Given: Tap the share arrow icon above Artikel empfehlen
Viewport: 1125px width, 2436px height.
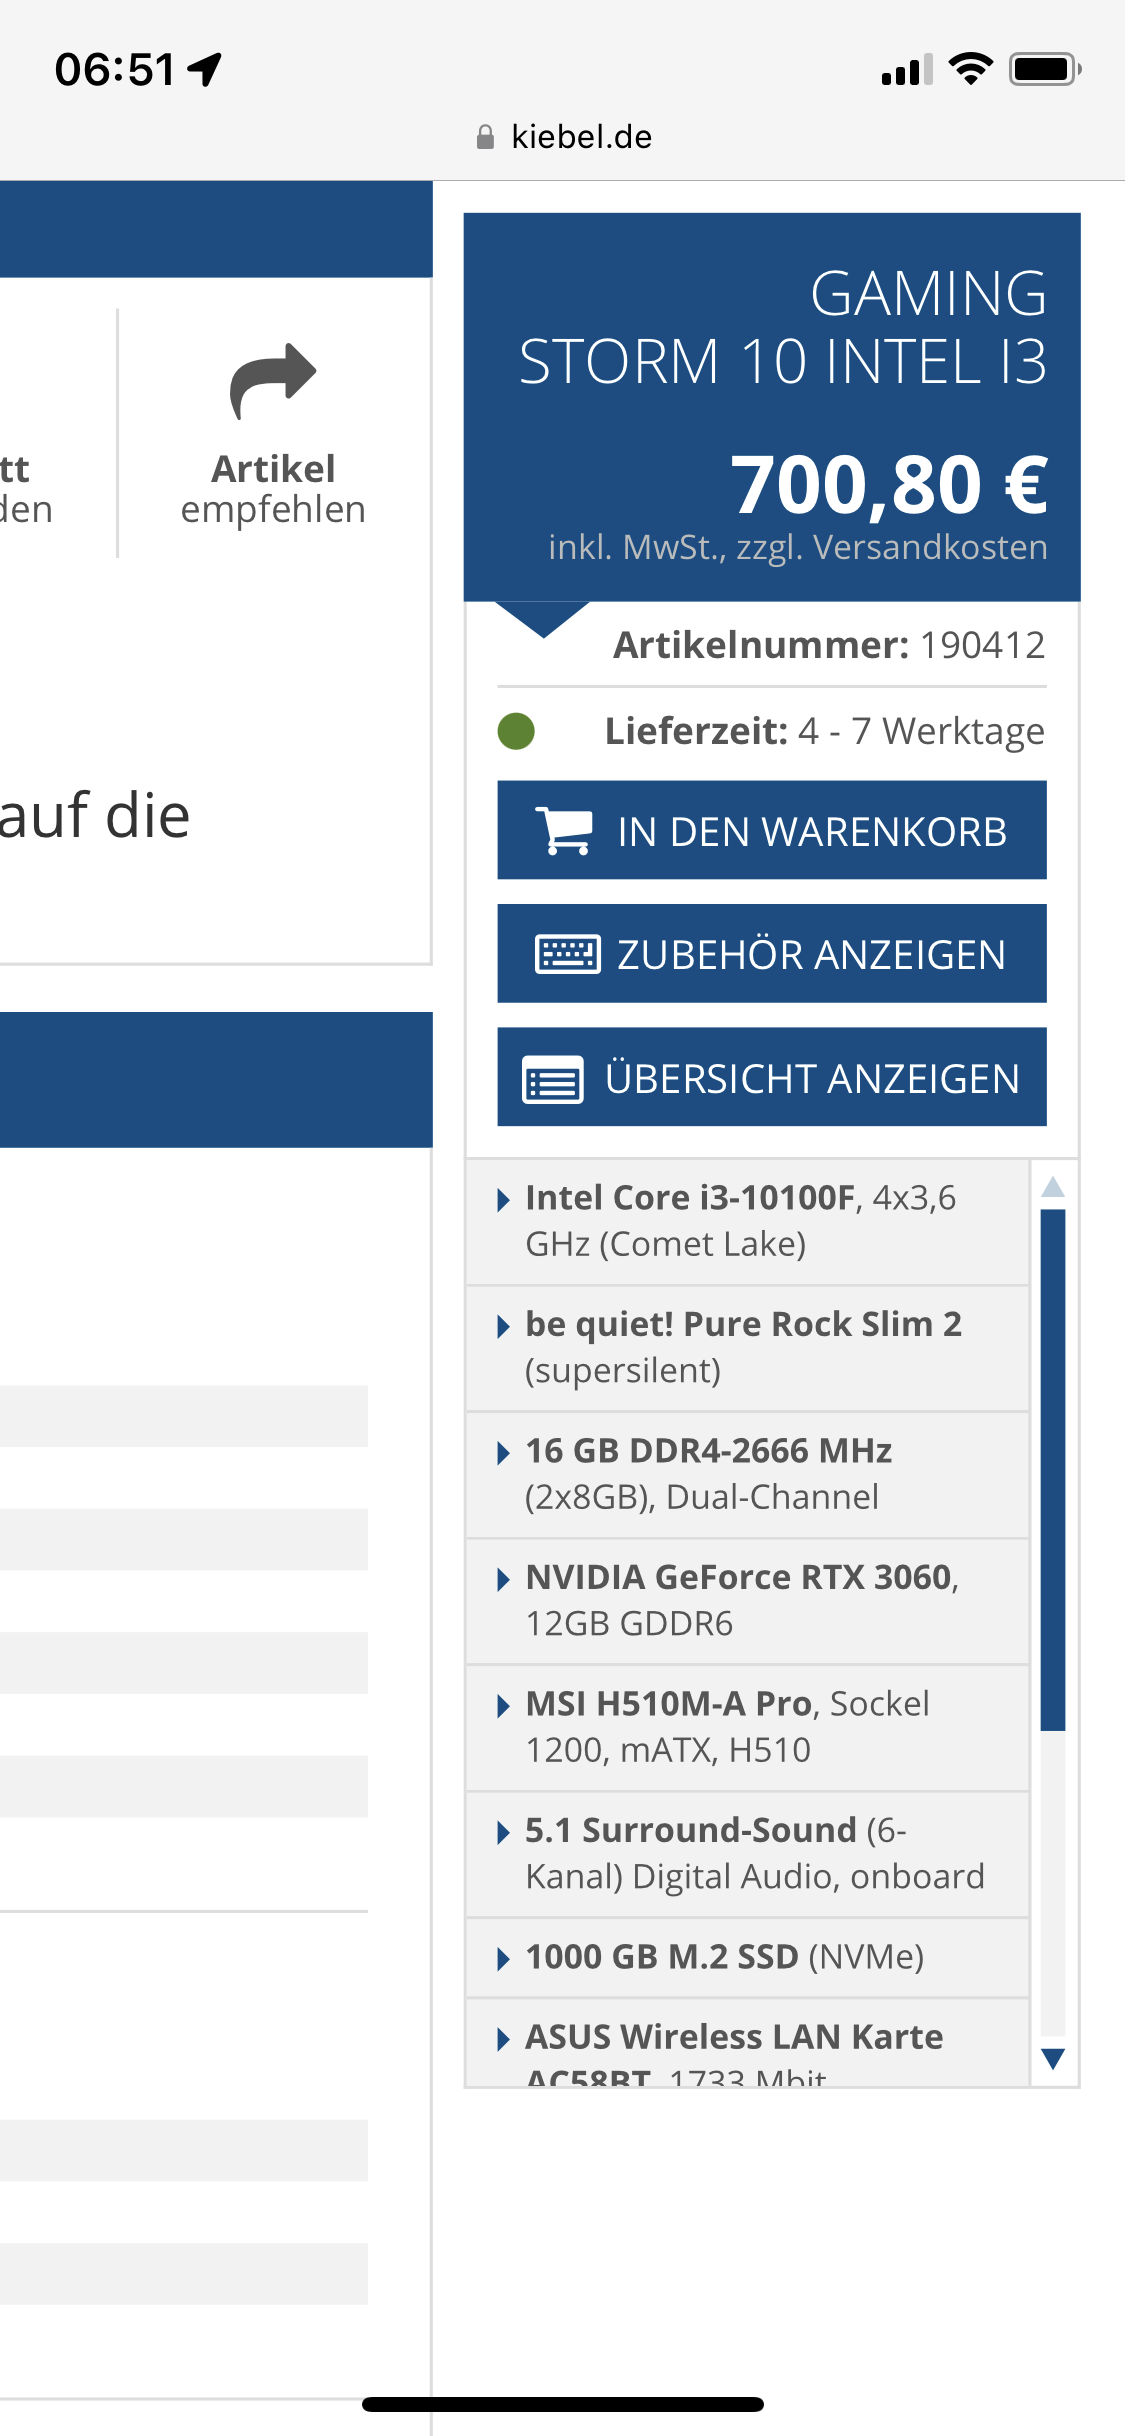Looking at the screenshot, I should tap(273, 381).
